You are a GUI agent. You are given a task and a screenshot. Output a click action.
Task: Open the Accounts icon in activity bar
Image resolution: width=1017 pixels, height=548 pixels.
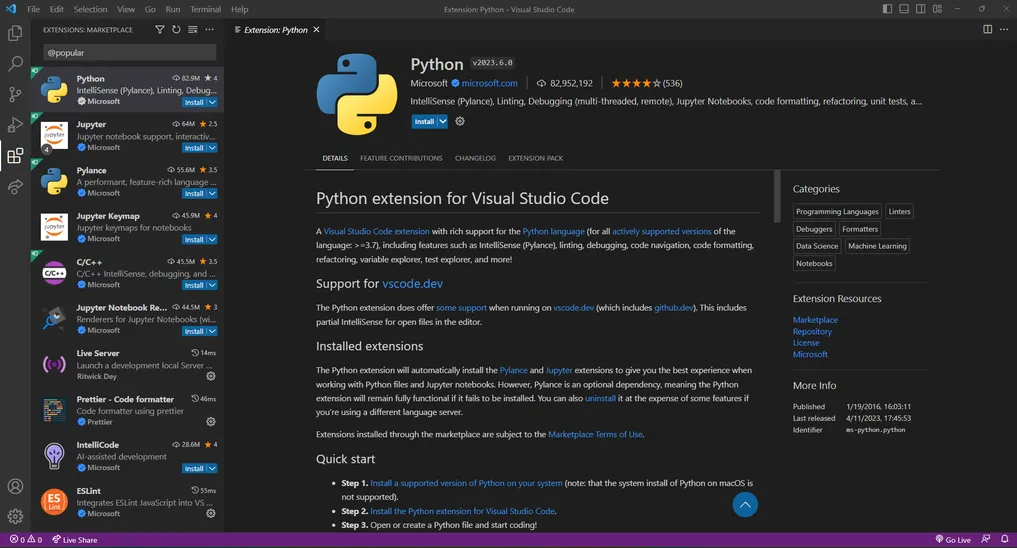point(15,486)
